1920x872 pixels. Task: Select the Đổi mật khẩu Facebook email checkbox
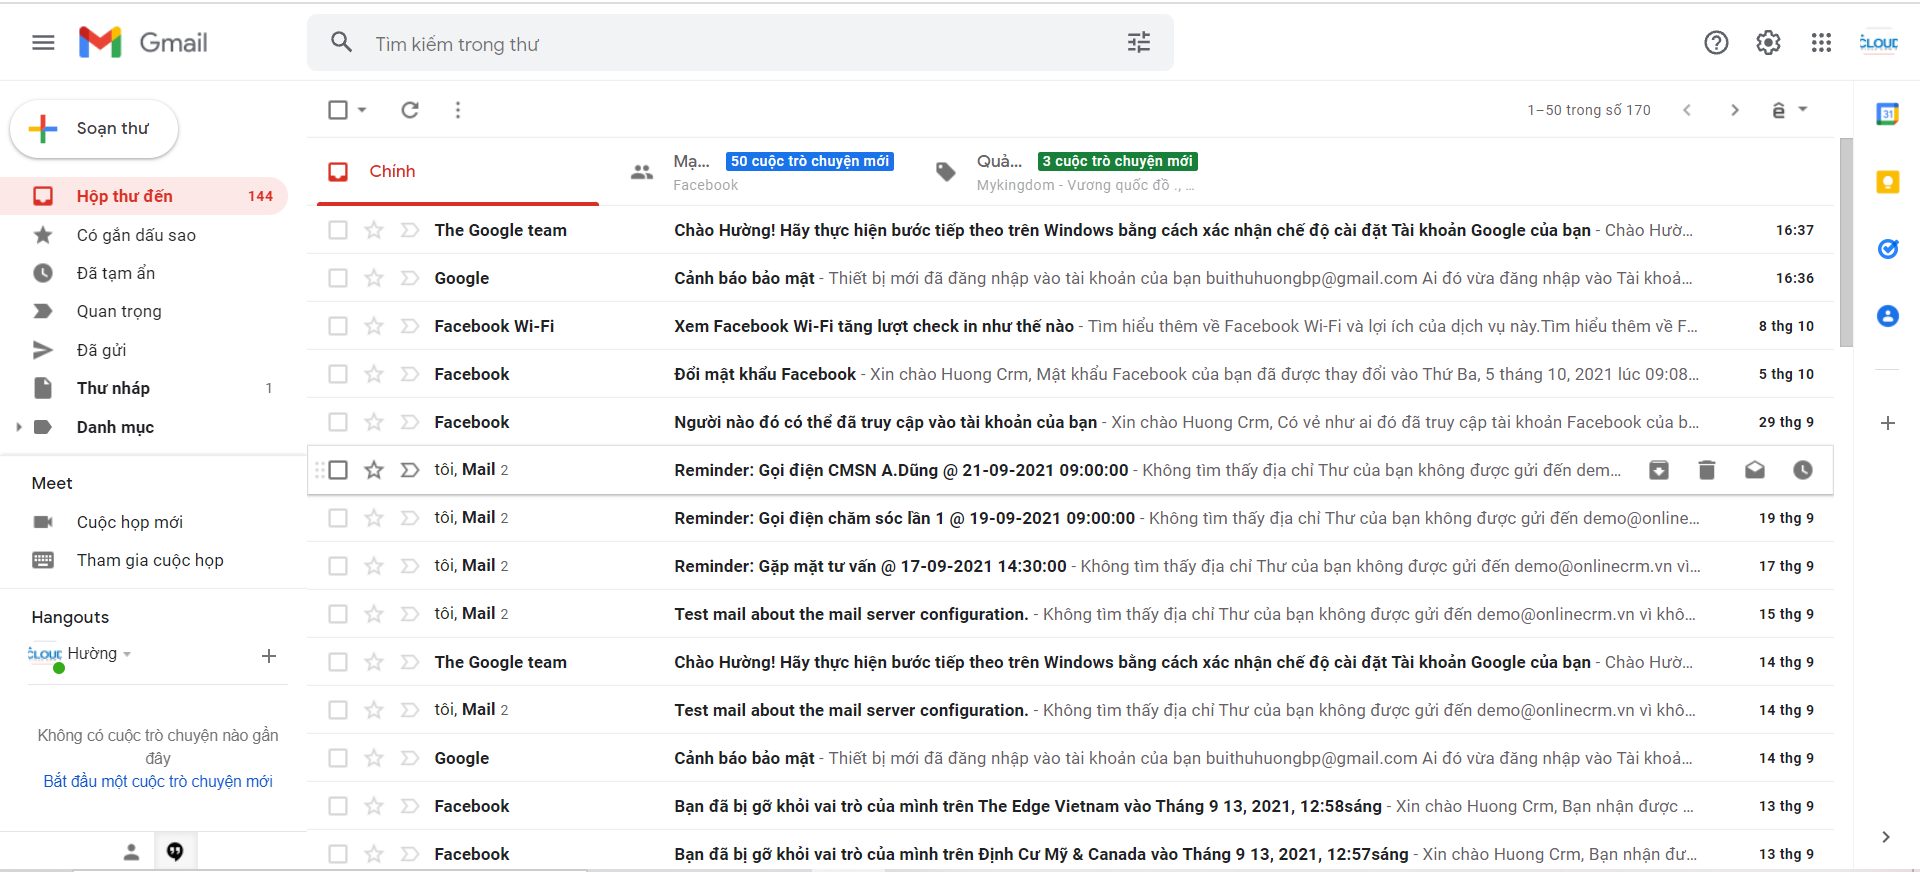click(x=338, y=374)
